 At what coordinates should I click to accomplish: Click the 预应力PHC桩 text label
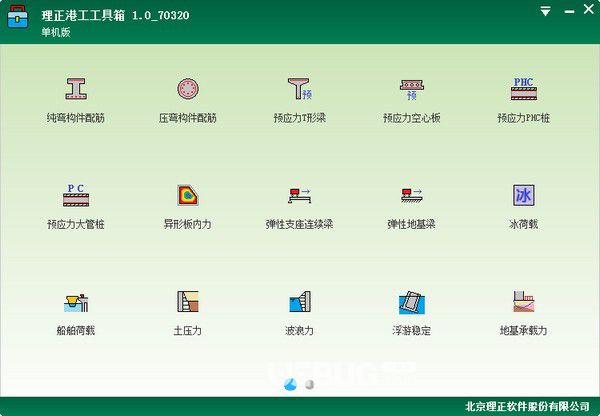click(x=524, y=118)
